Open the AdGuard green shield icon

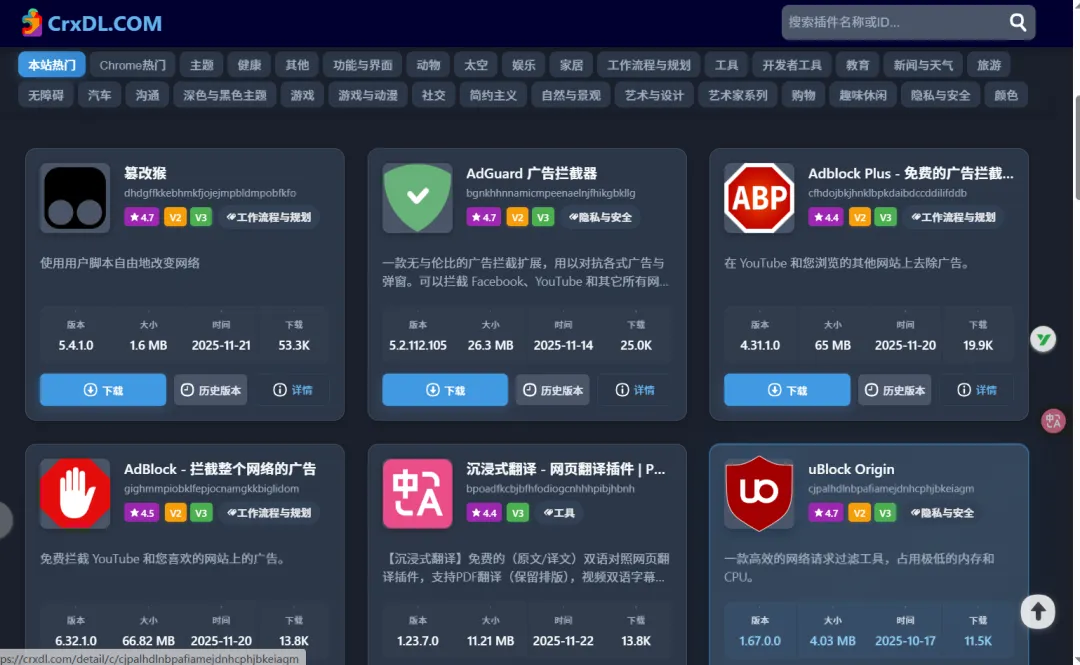tap(417, 198)
